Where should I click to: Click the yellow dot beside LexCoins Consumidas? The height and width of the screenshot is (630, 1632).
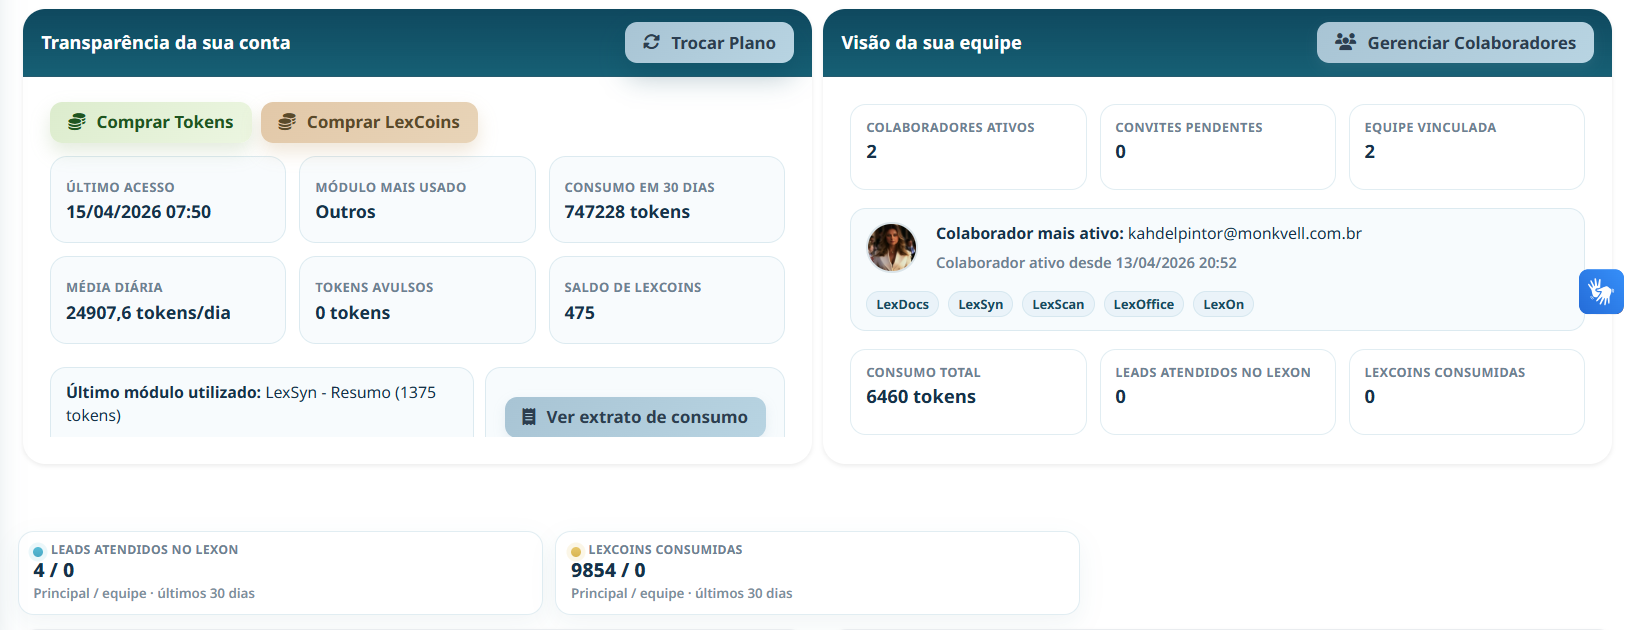(576, 551)
